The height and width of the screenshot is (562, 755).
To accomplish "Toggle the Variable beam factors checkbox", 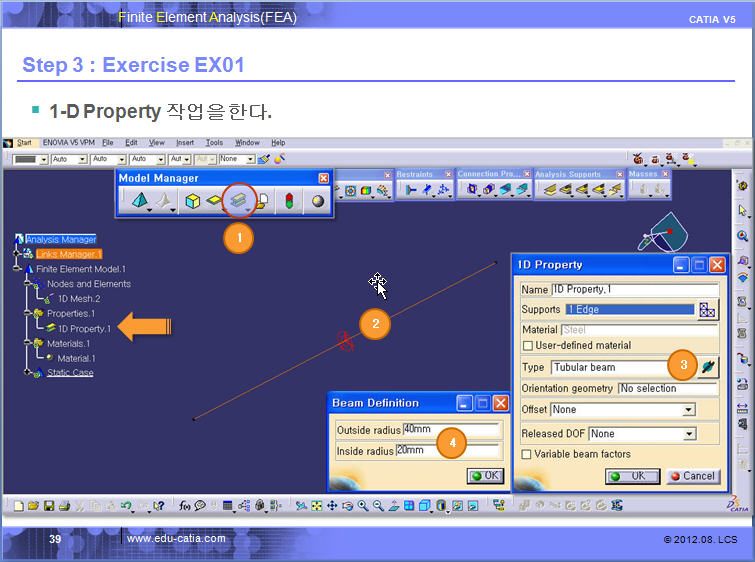I will (x=527, y=454).
